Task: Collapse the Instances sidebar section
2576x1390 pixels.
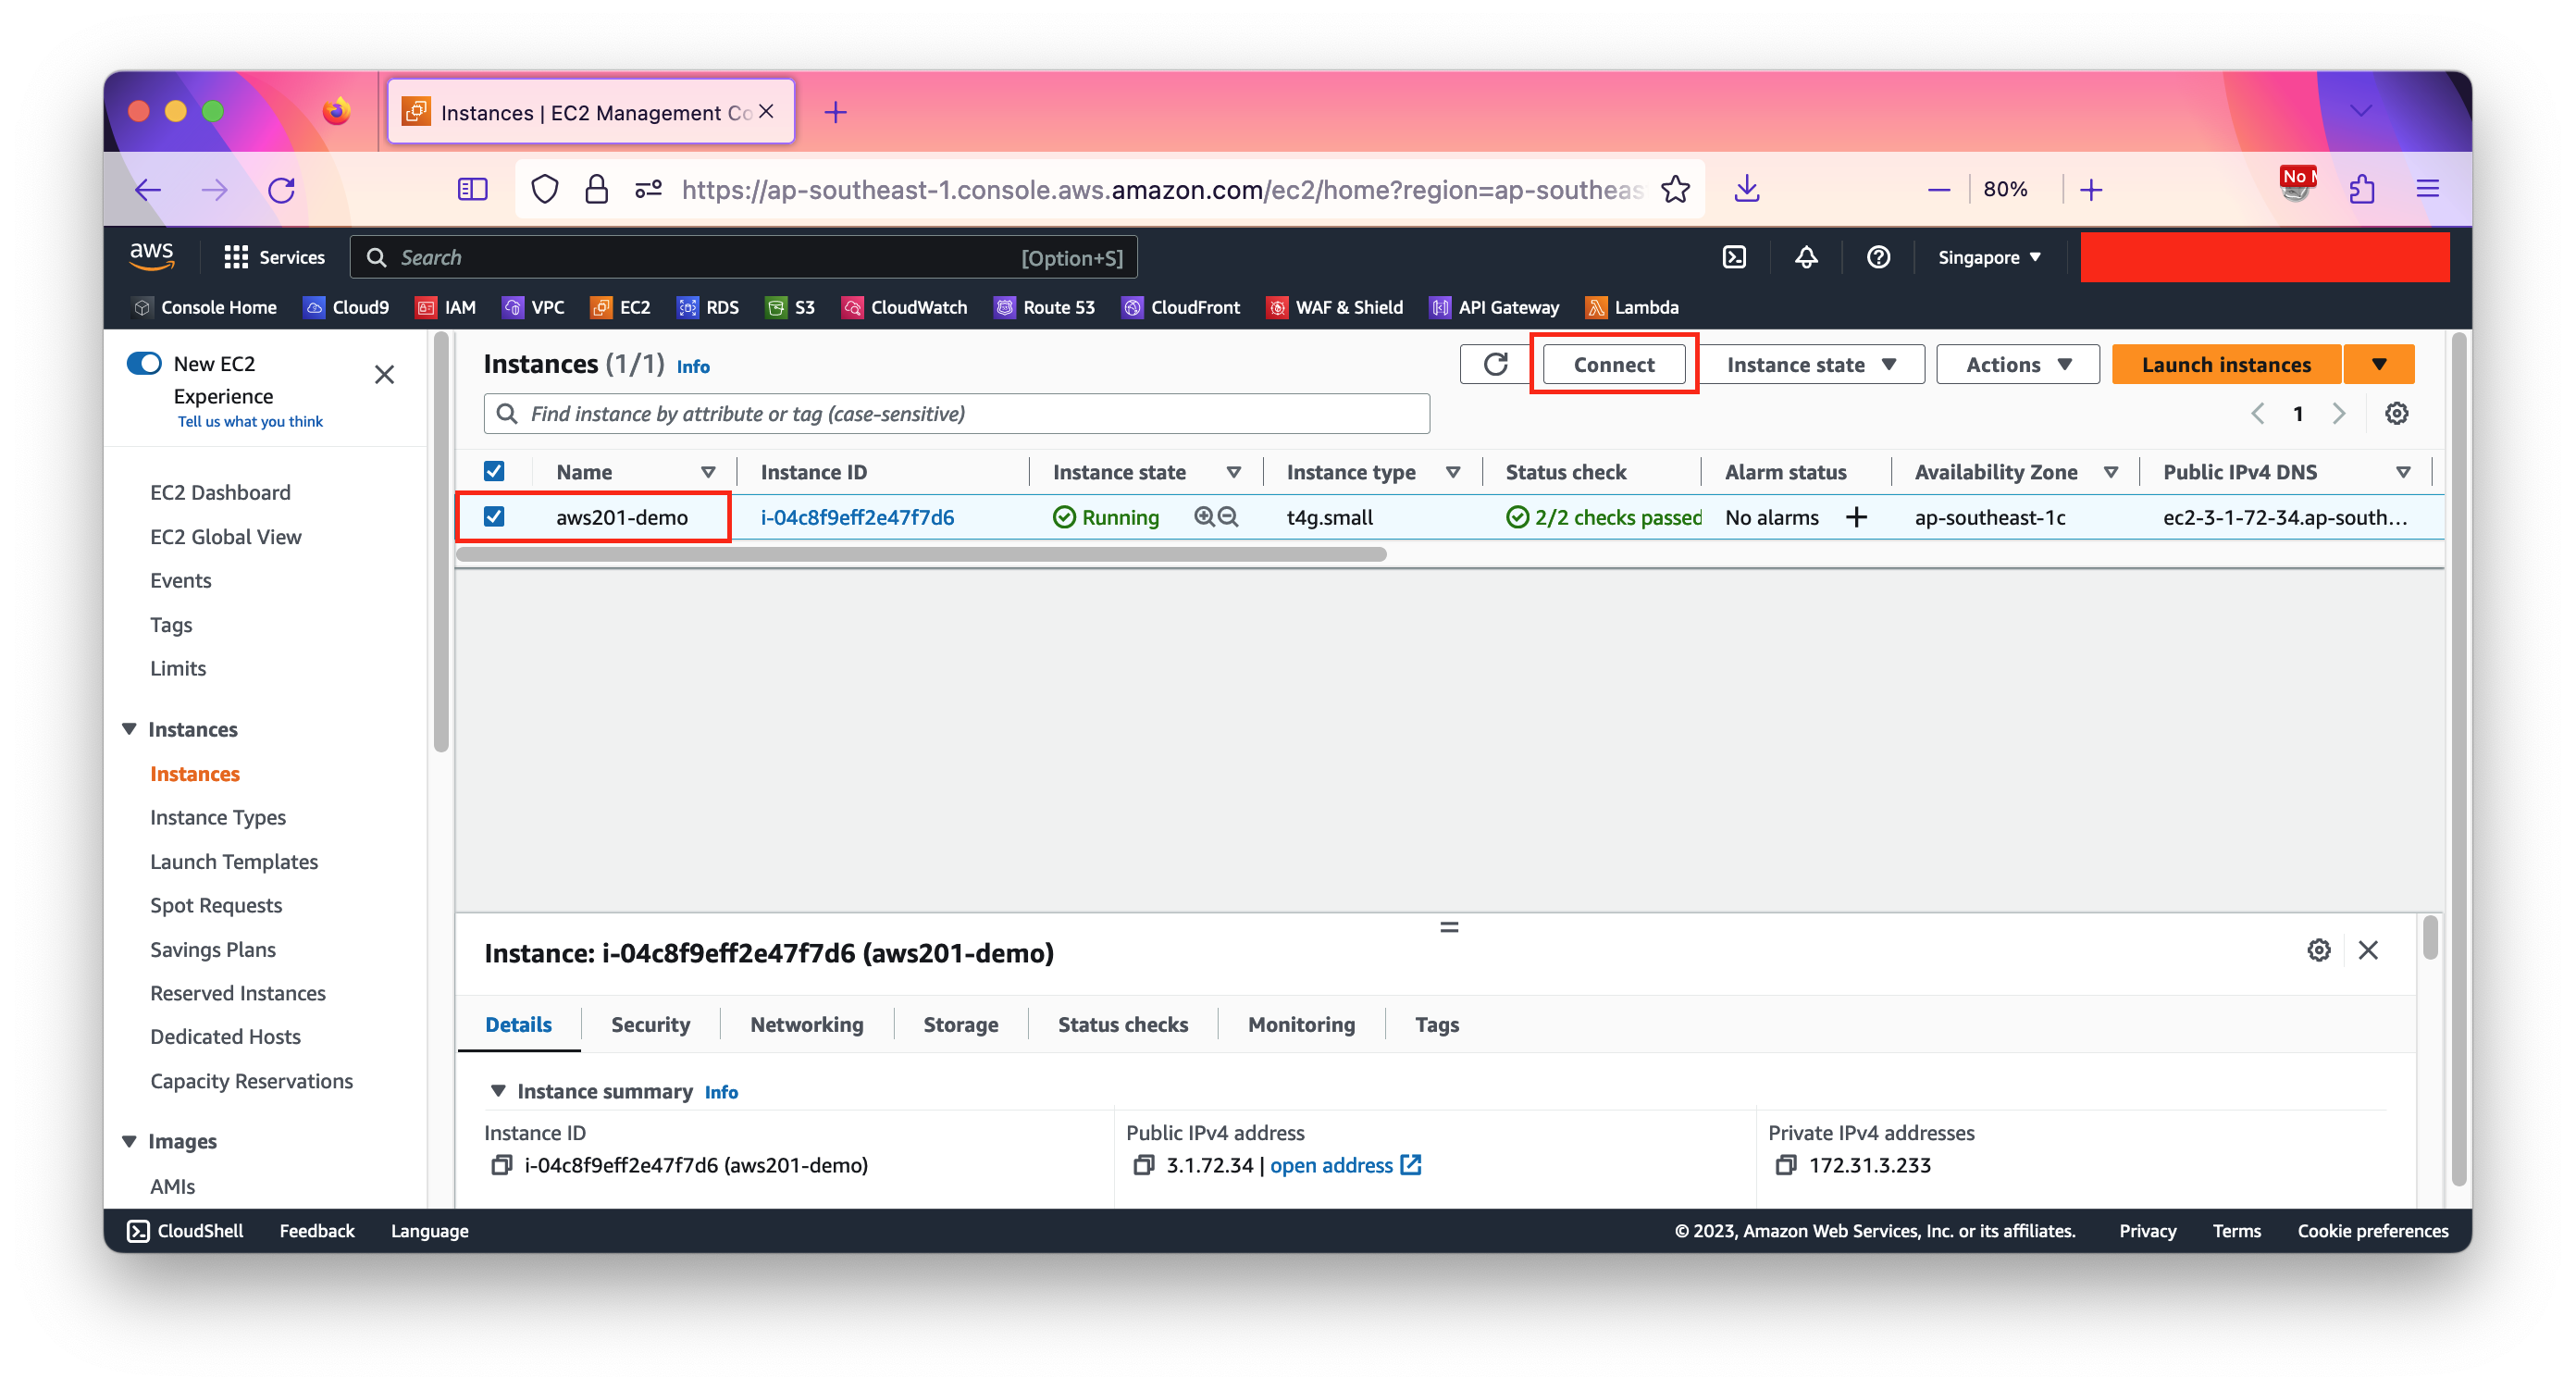Action: [x=129, y=729]
